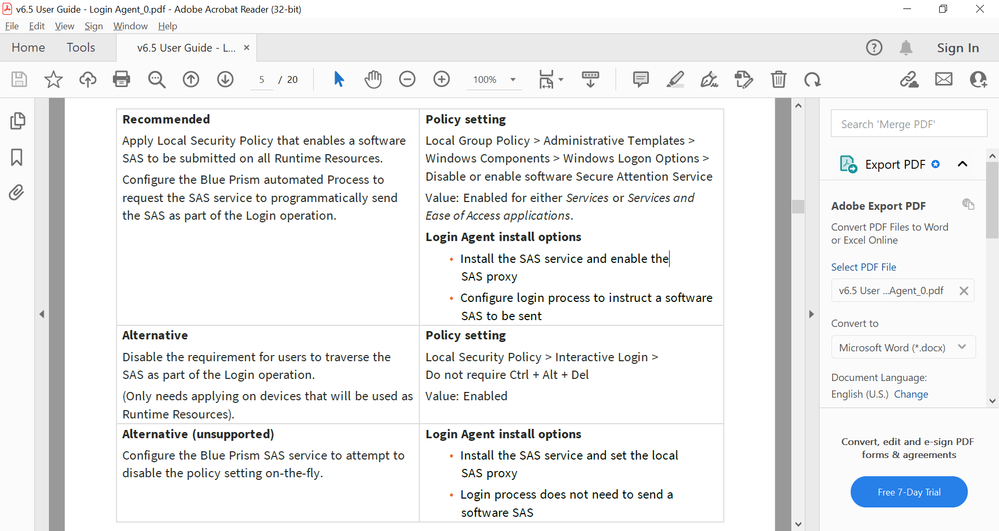Viewport: 999px width, 531px height.
Task: Click the Free 7-Day Trial button
Action: pos(908,492)
